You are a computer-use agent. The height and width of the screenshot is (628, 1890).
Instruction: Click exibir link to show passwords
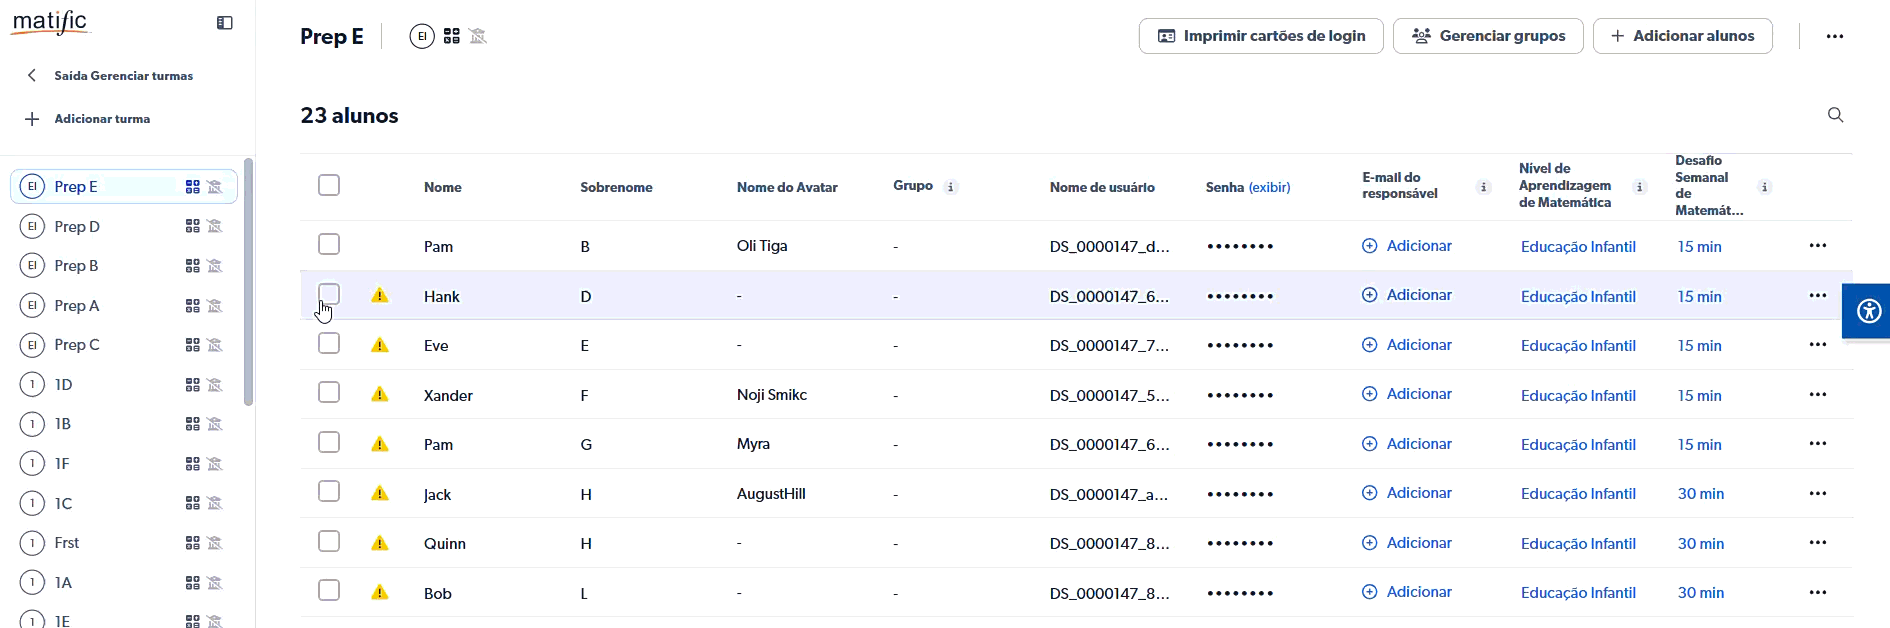point(1269,188)
